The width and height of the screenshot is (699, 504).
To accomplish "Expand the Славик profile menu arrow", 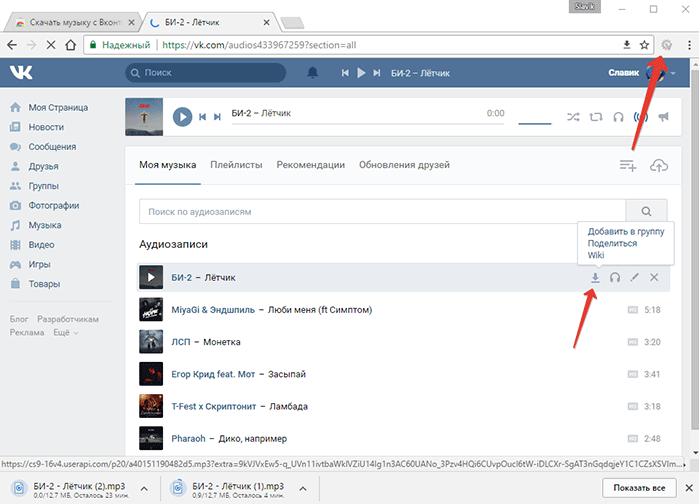I will tap(673, 73).
